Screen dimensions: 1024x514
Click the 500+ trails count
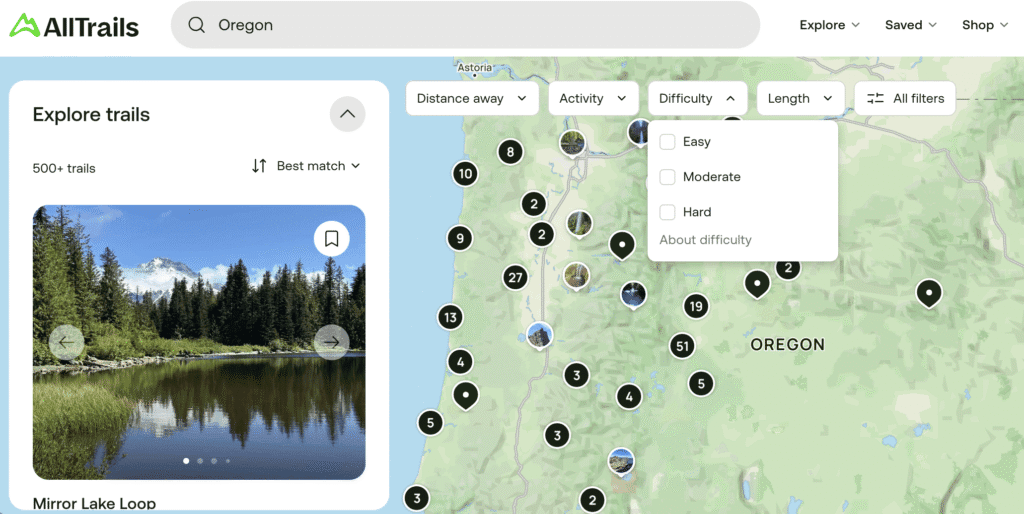[64, 169]
